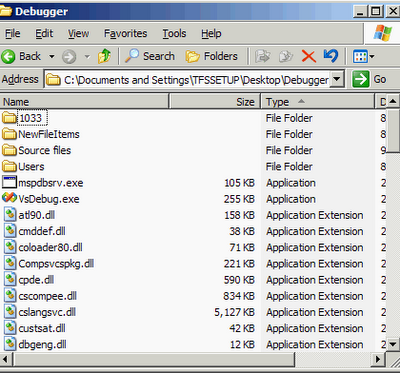
Task: Sort by the Size column header
Action: coord(215,101)
